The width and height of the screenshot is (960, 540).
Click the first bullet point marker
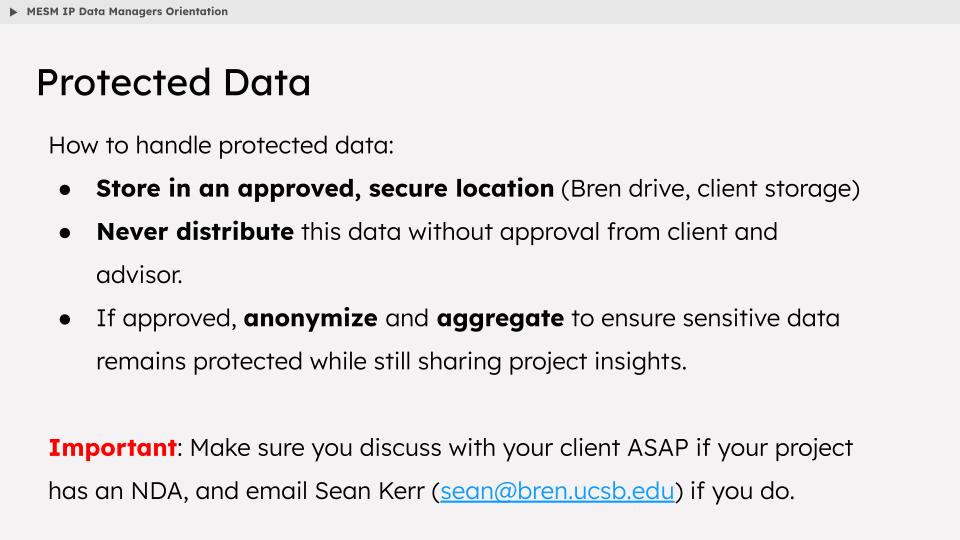(65, 190)
